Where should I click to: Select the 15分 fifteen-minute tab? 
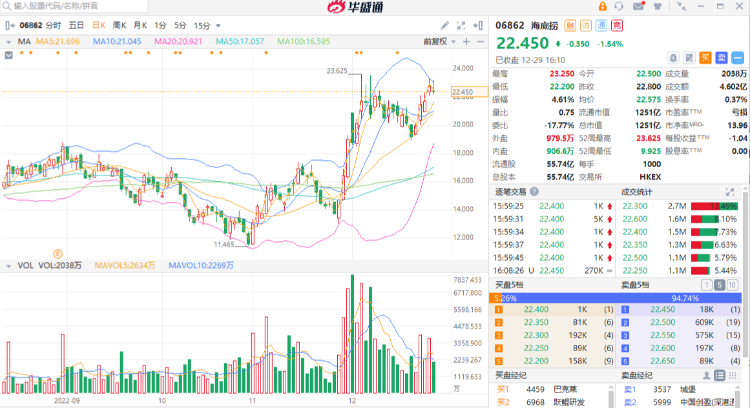[202, 25]
